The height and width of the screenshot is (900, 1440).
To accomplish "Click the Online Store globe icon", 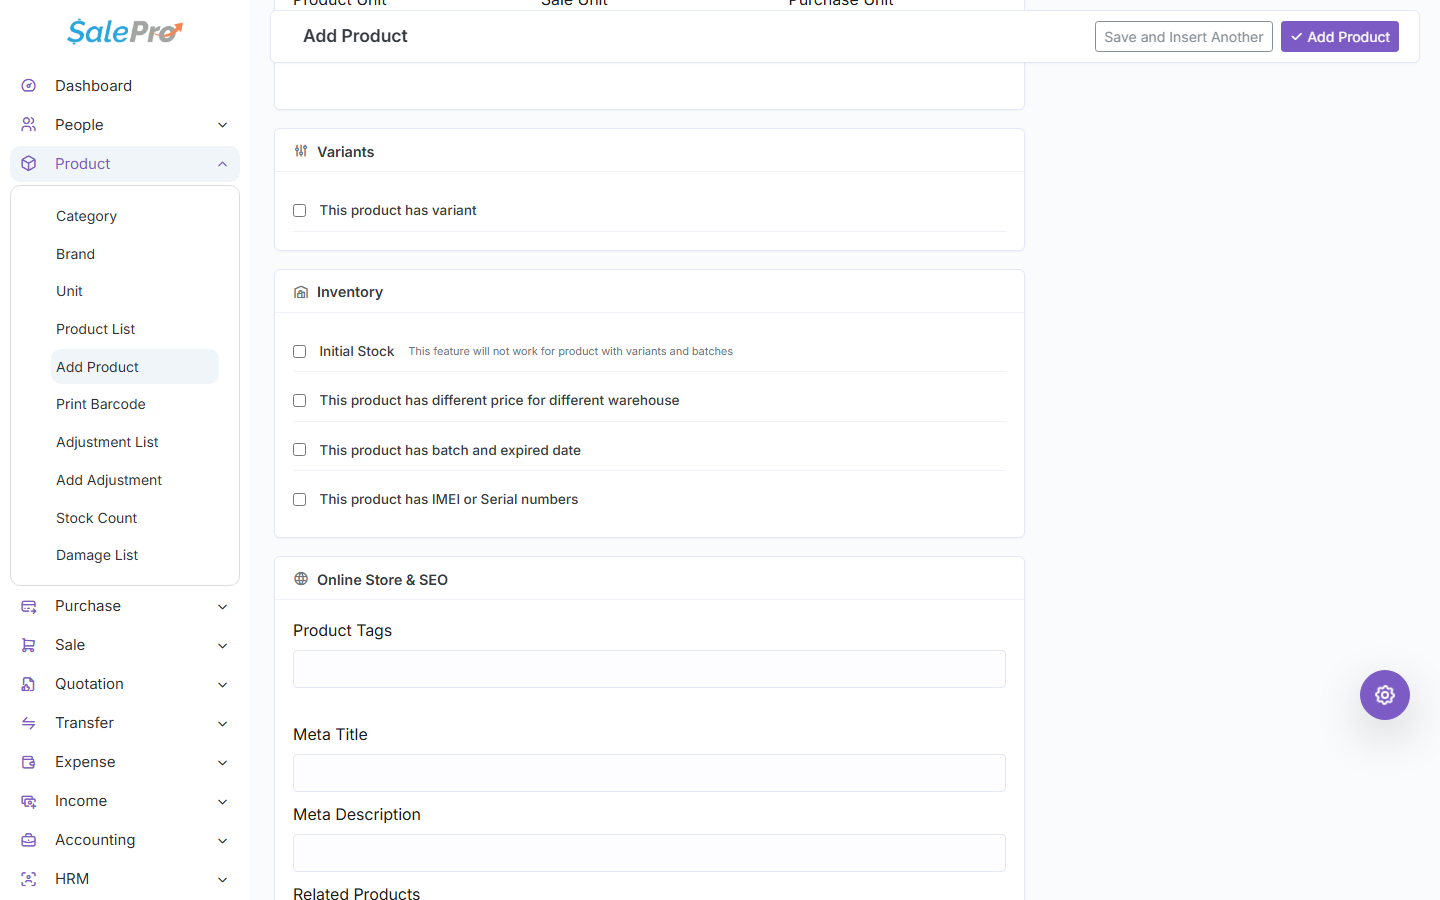I will pyautogui.click(x=301, y=579).
